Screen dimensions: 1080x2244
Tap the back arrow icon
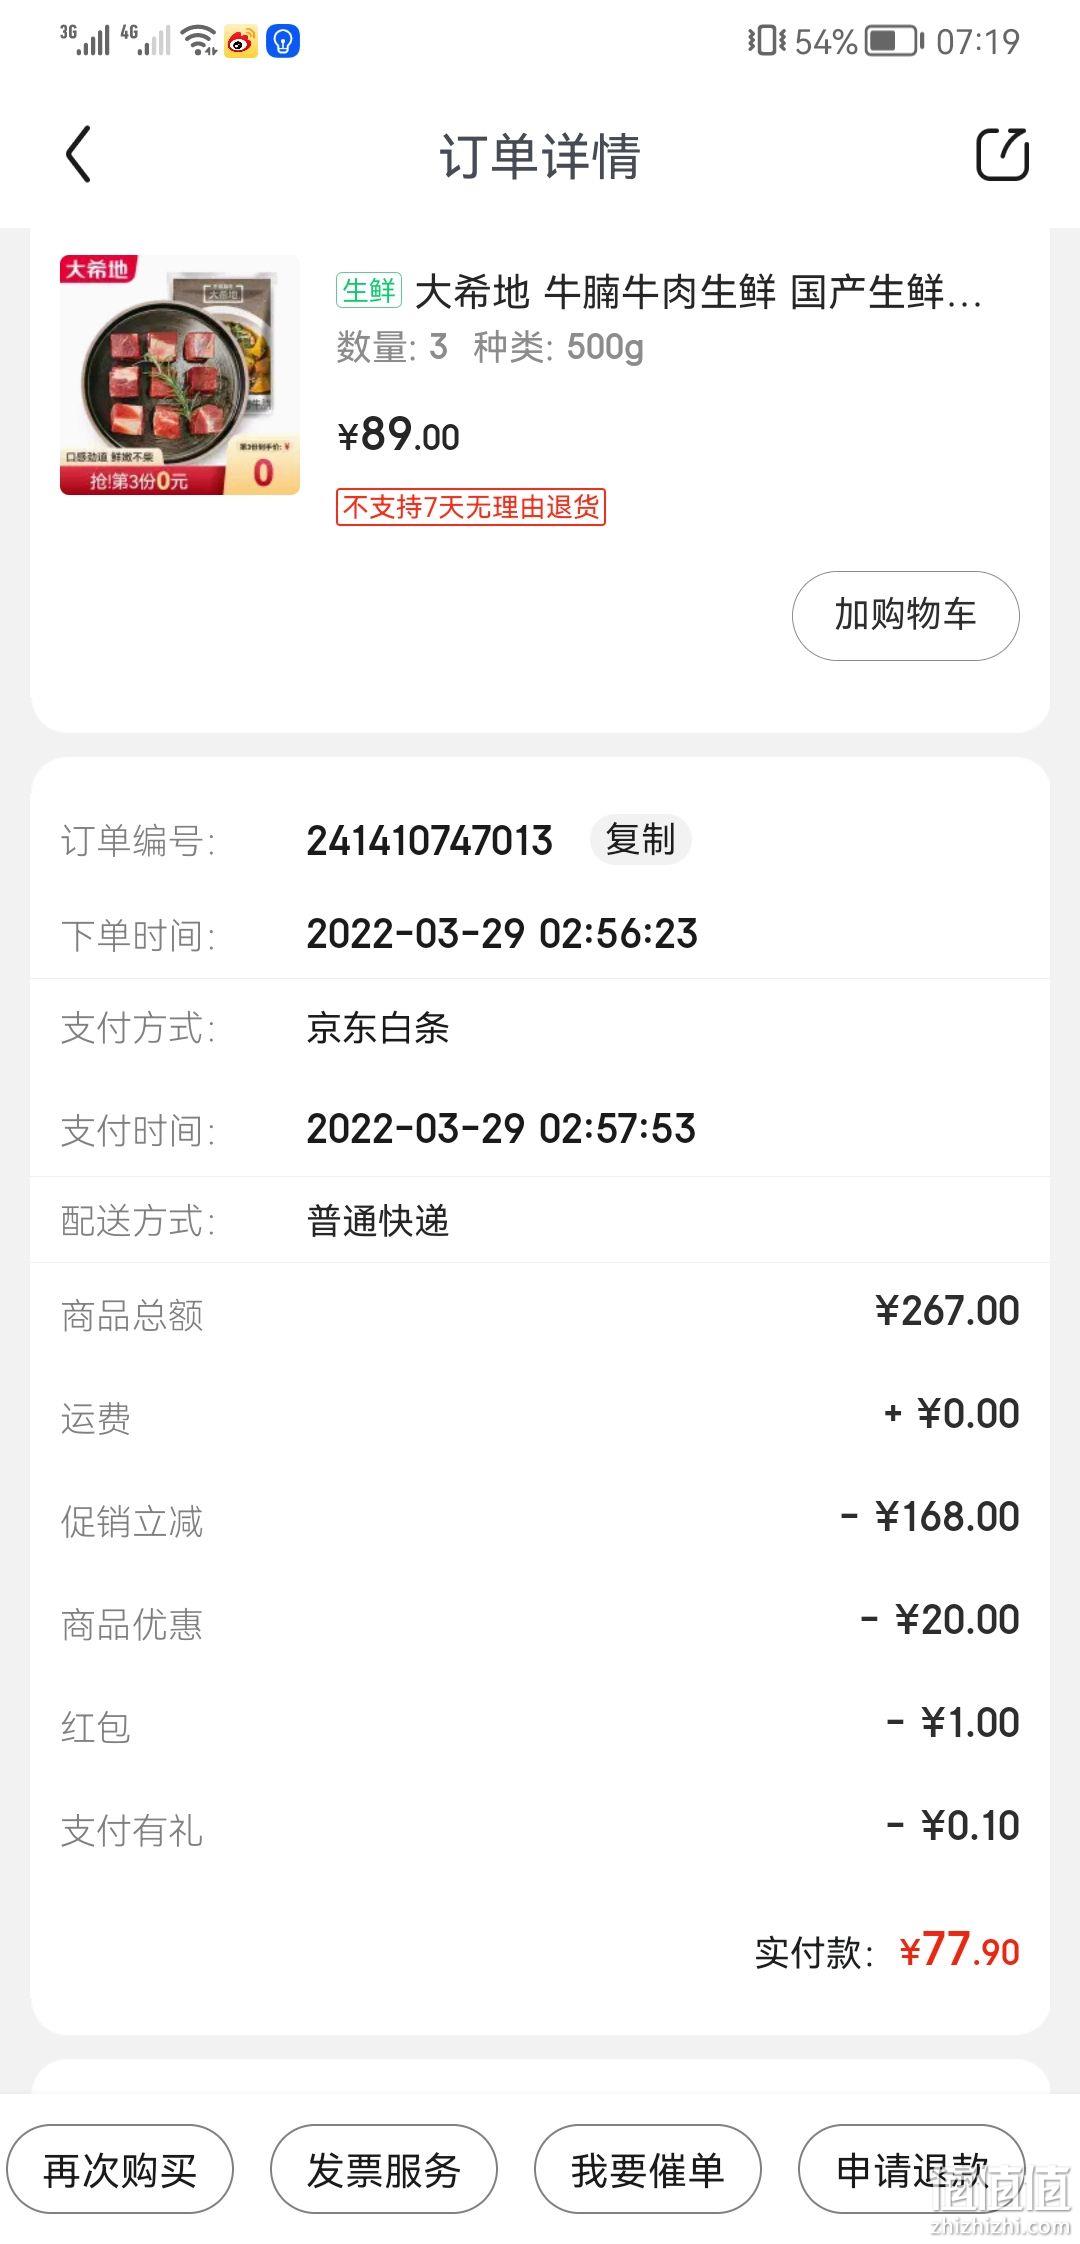point(79,155)
